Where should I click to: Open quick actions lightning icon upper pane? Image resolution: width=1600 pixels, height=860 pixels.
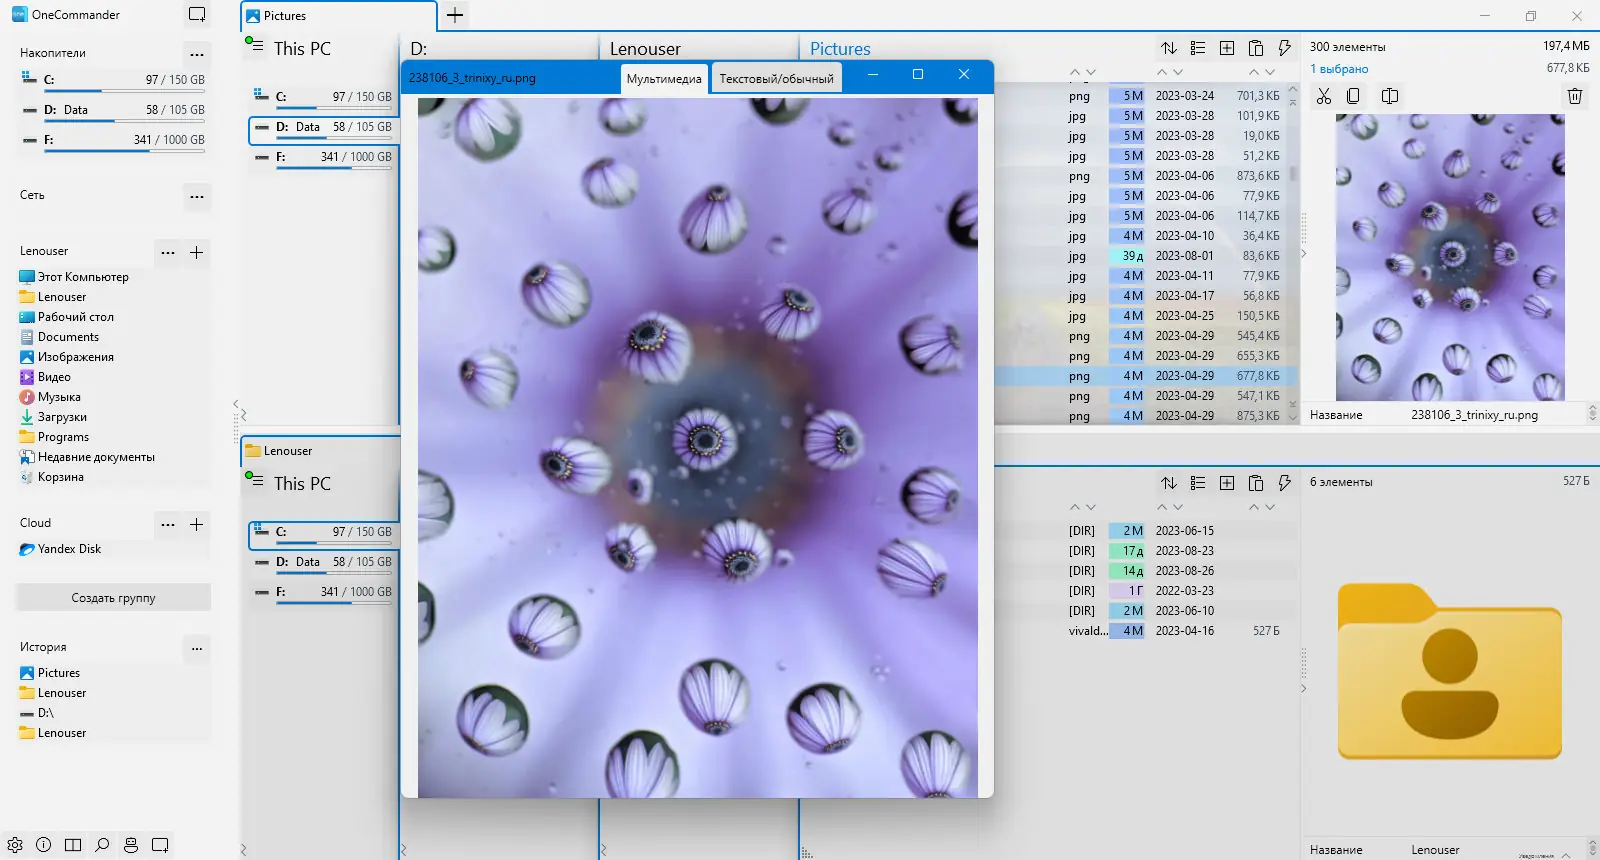[x=1285, y=48]
